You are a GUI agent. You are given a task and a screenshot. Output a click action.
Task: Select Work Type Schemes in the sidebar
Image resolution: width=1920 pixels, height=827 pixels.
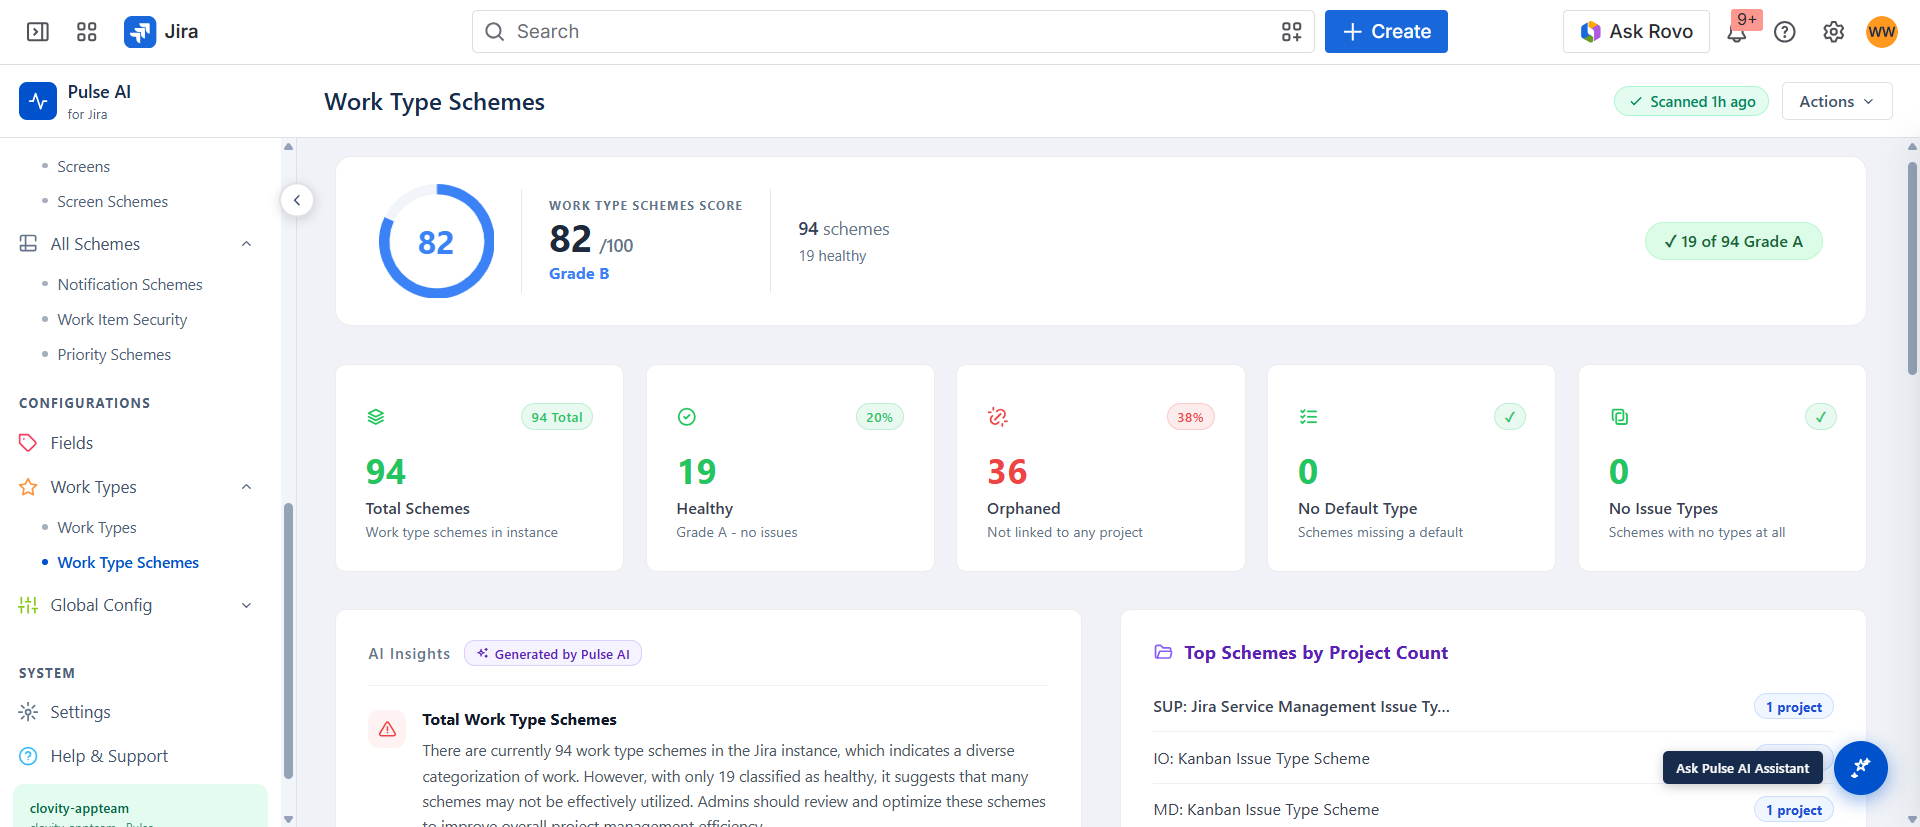pyautogui.click(x=128, y=563)
